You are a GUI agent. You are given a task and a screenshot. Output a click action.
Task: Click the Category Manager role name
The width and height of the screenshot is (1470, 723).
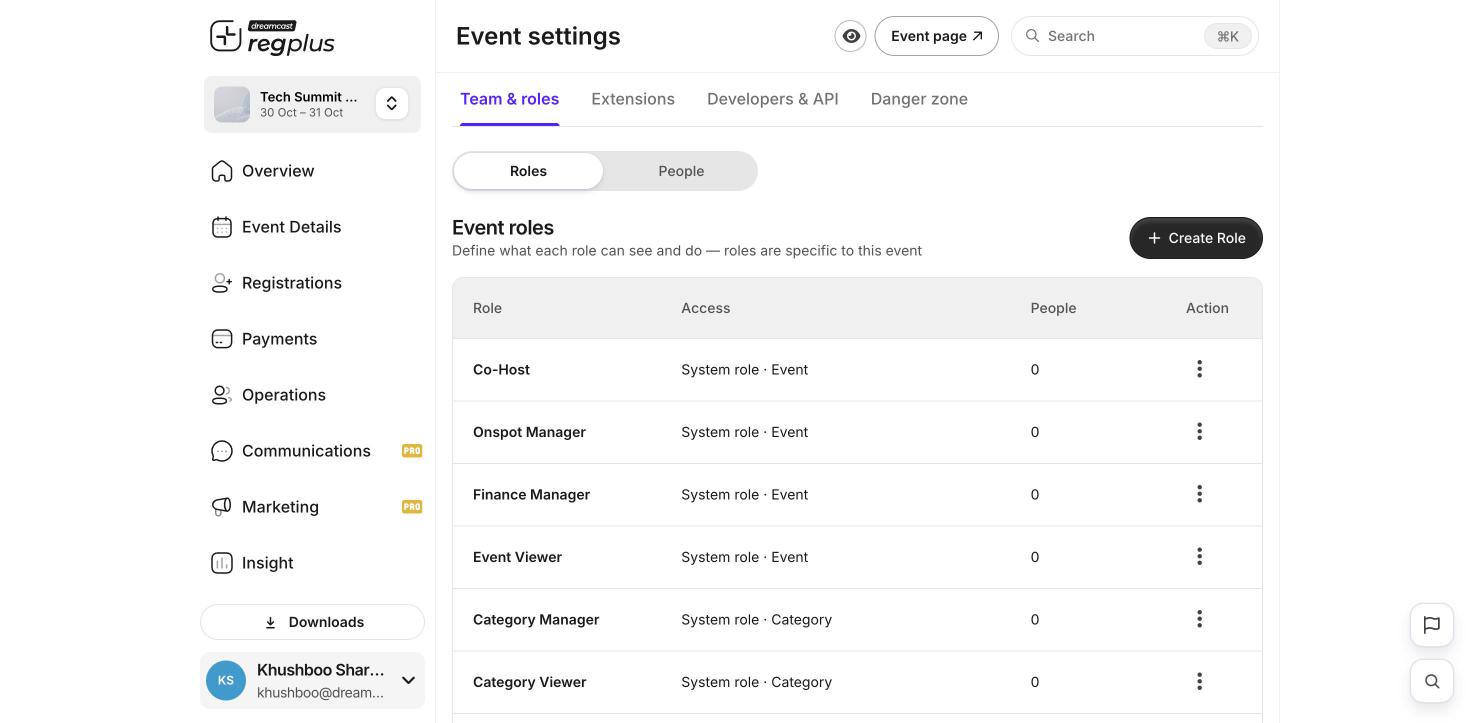coord(536,619)
